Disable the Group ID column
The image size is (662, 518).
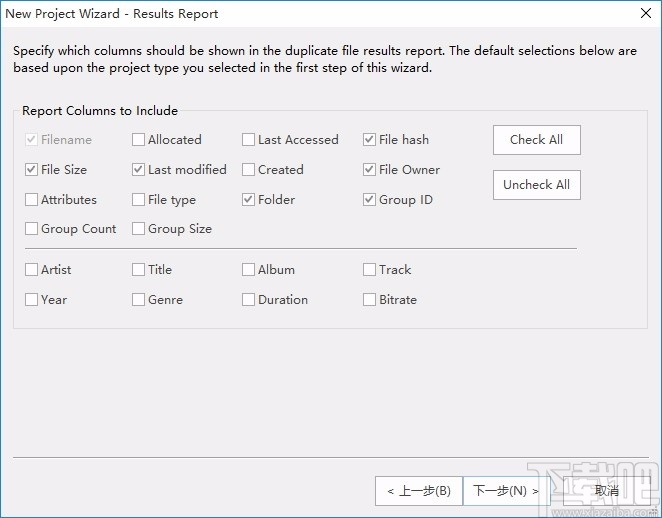click(x=369, y=200)
